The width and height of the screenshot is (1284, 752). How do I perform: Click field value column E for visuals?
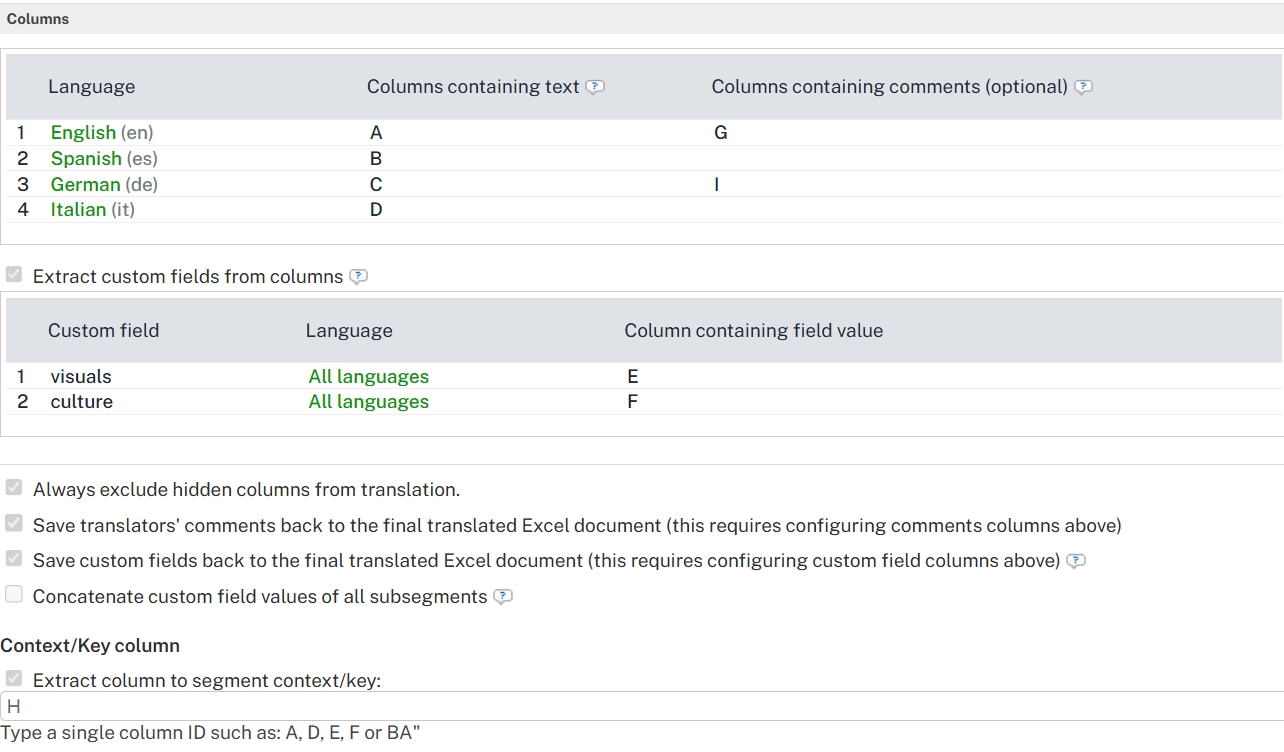tap(633, 377)
